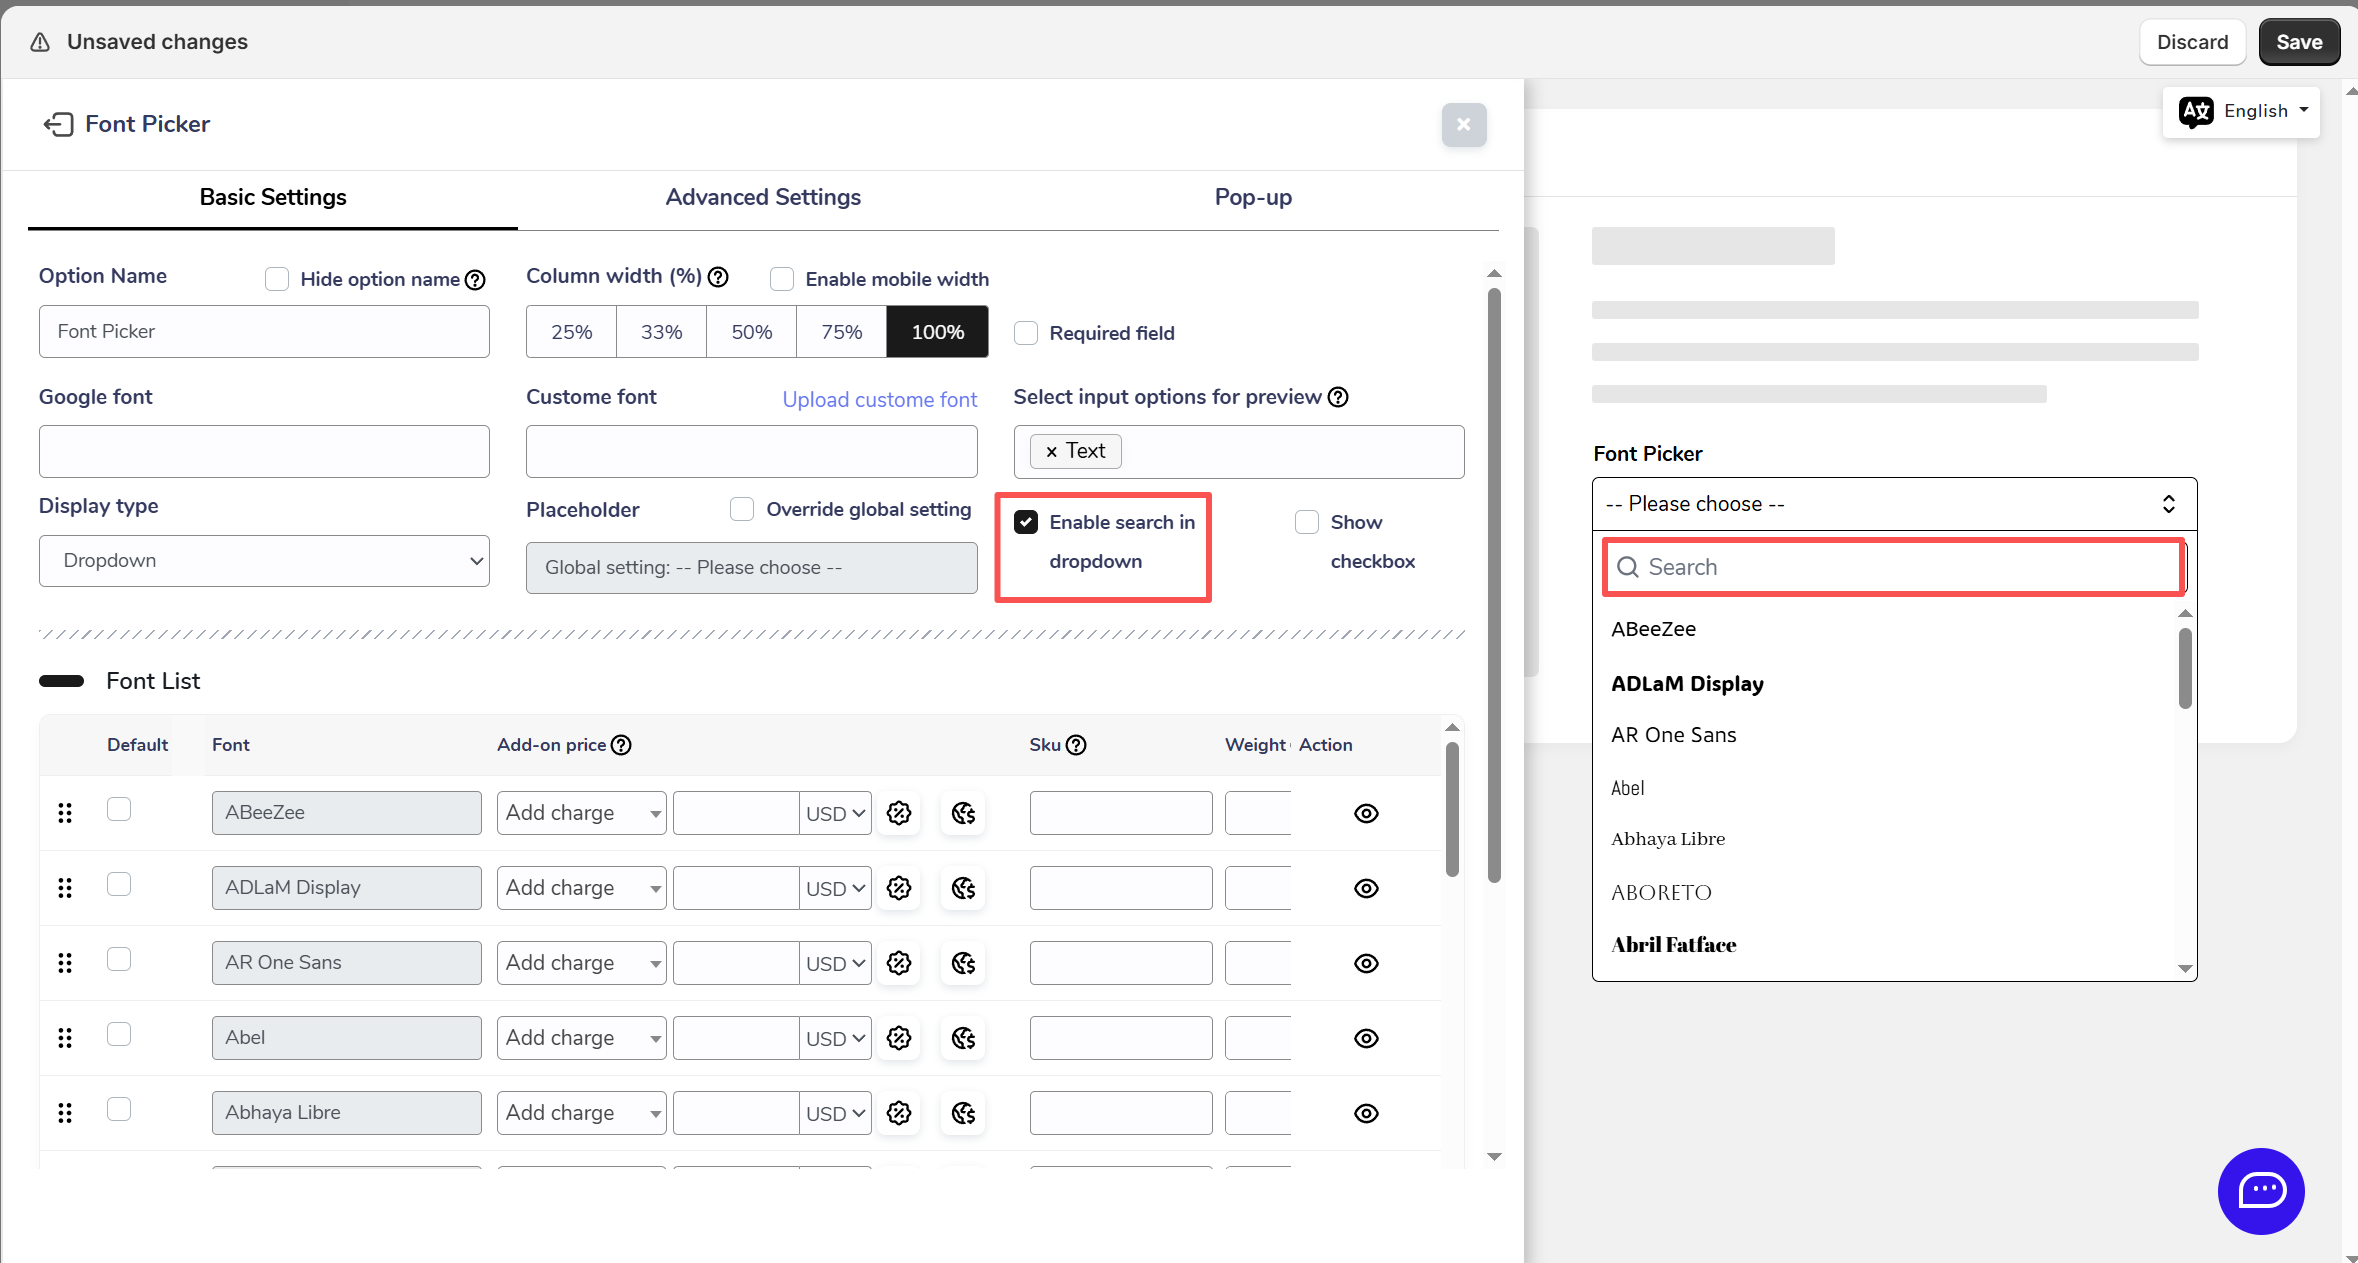The height and width of the screenshot is (1263, 2358).
Task: Open price settings icon in ABeeZee row
Action: point(899,813)
